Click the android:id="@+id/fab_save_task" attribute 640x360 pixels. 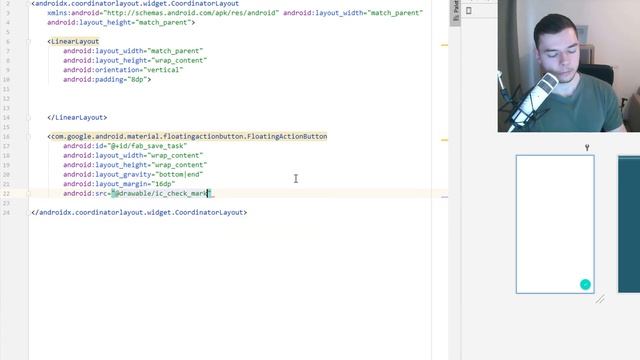click(x=125, y=146)
